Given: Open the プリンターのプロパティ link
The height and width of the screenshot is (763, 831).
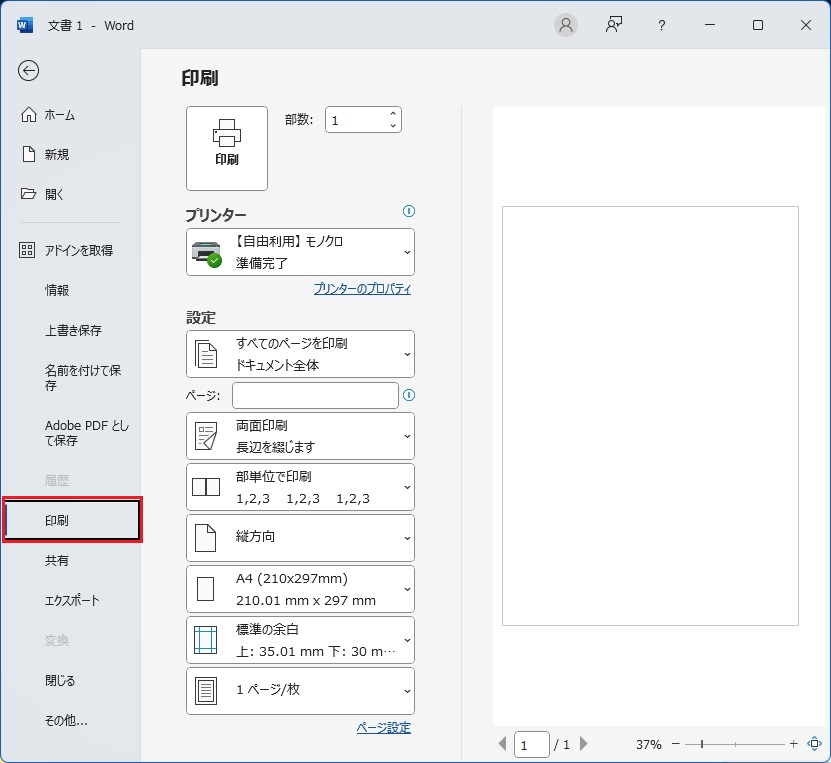Looking at the screenshot, I should click(362, 289).
